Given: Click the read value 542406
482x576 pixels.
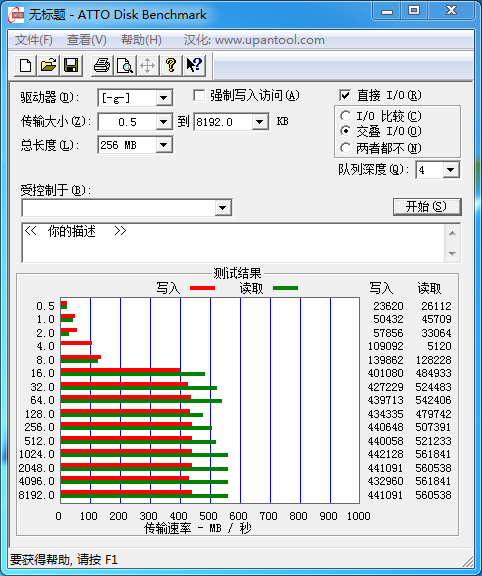Looking at the screenshot, I should coord(433,400).
